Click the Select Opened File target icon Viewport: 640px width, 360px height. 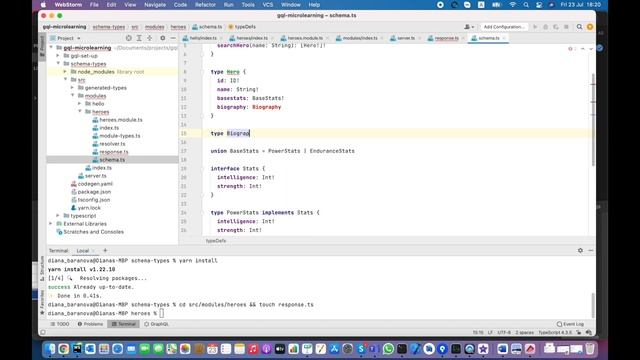click(129, 38)
